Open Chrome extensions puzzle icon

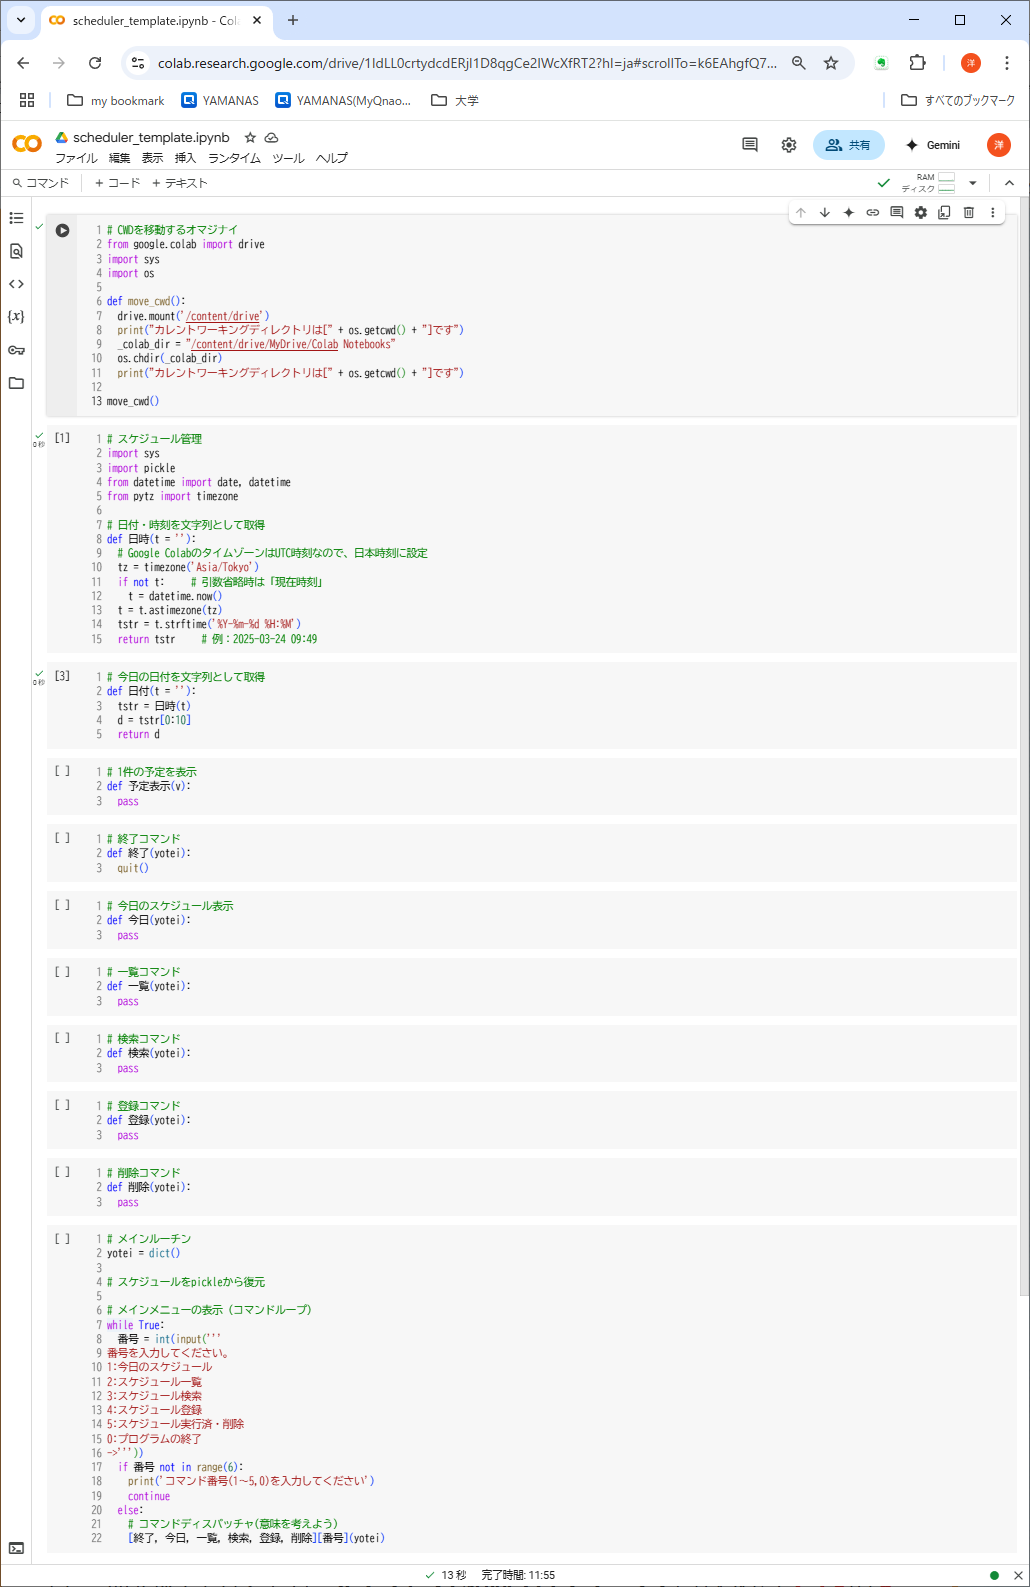918,63
